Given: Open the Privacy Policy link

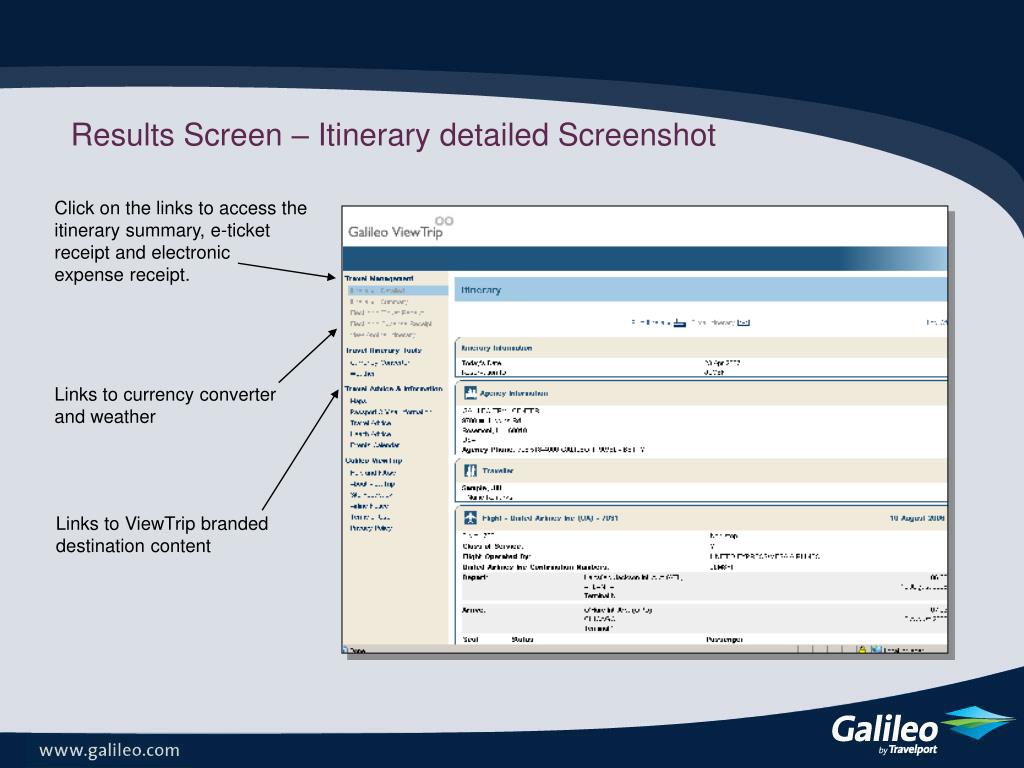Looking at the screenshot, I should coord(371,528).
